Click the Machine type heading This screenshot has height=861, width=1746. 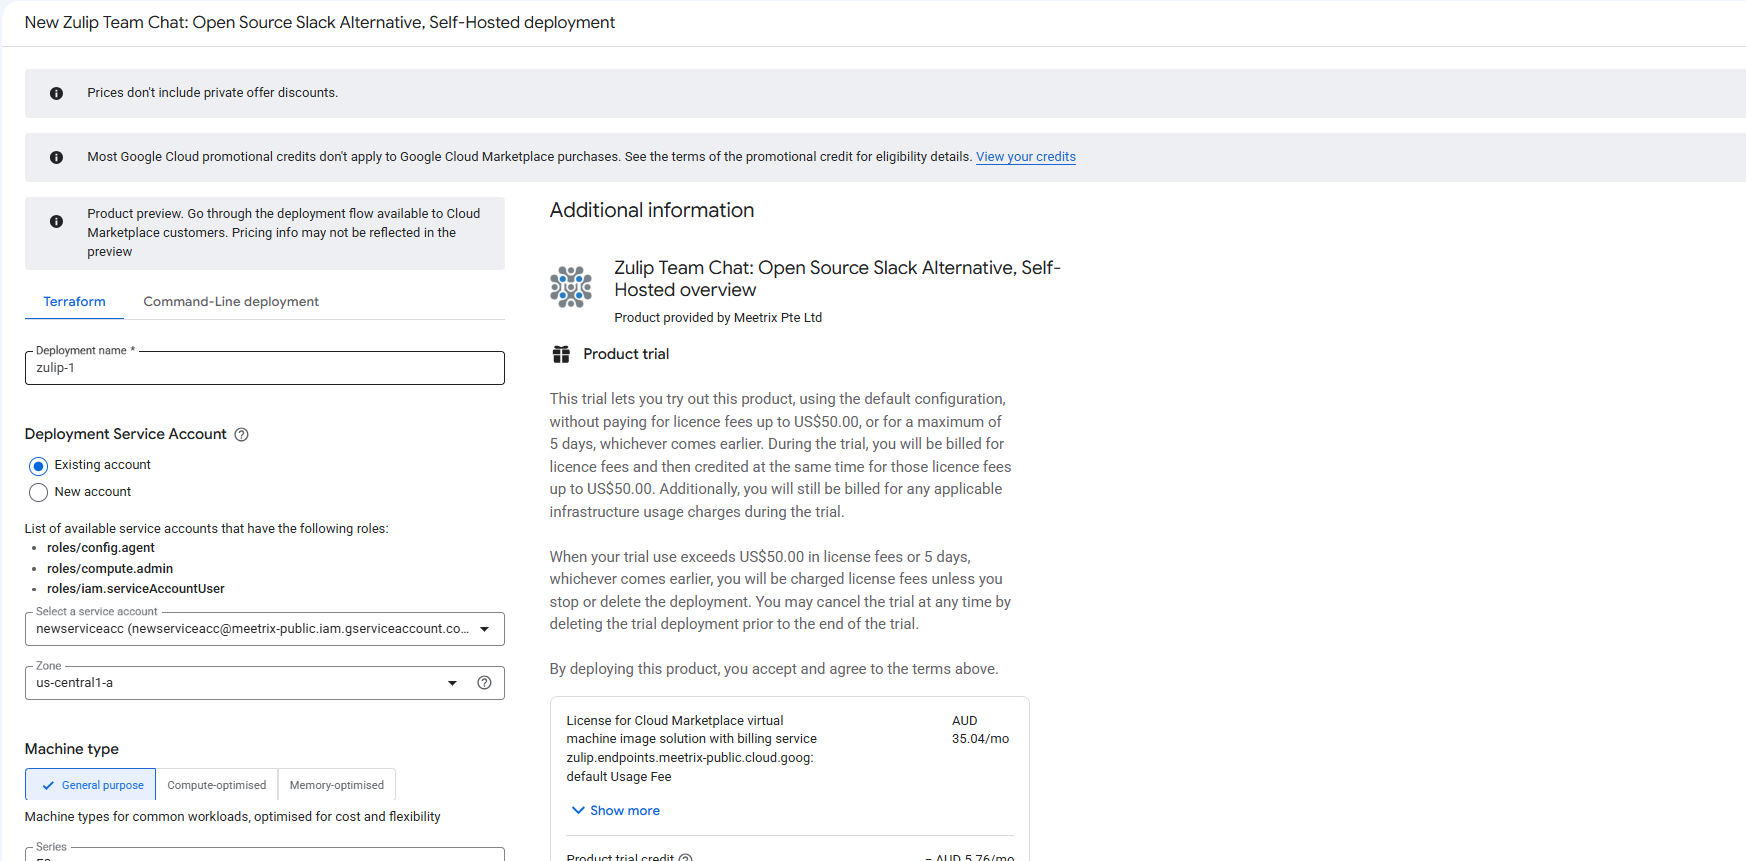coord(72,749)
